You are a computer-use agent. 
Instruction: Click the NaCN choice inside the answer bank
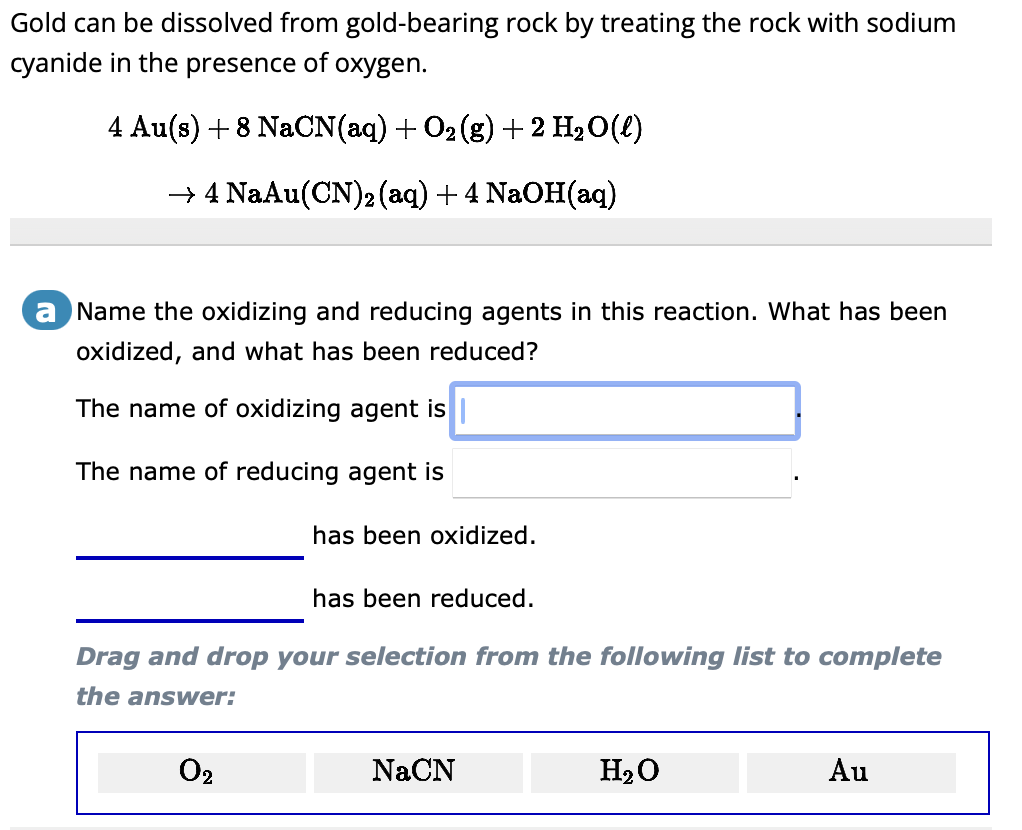tap(417, 771)
